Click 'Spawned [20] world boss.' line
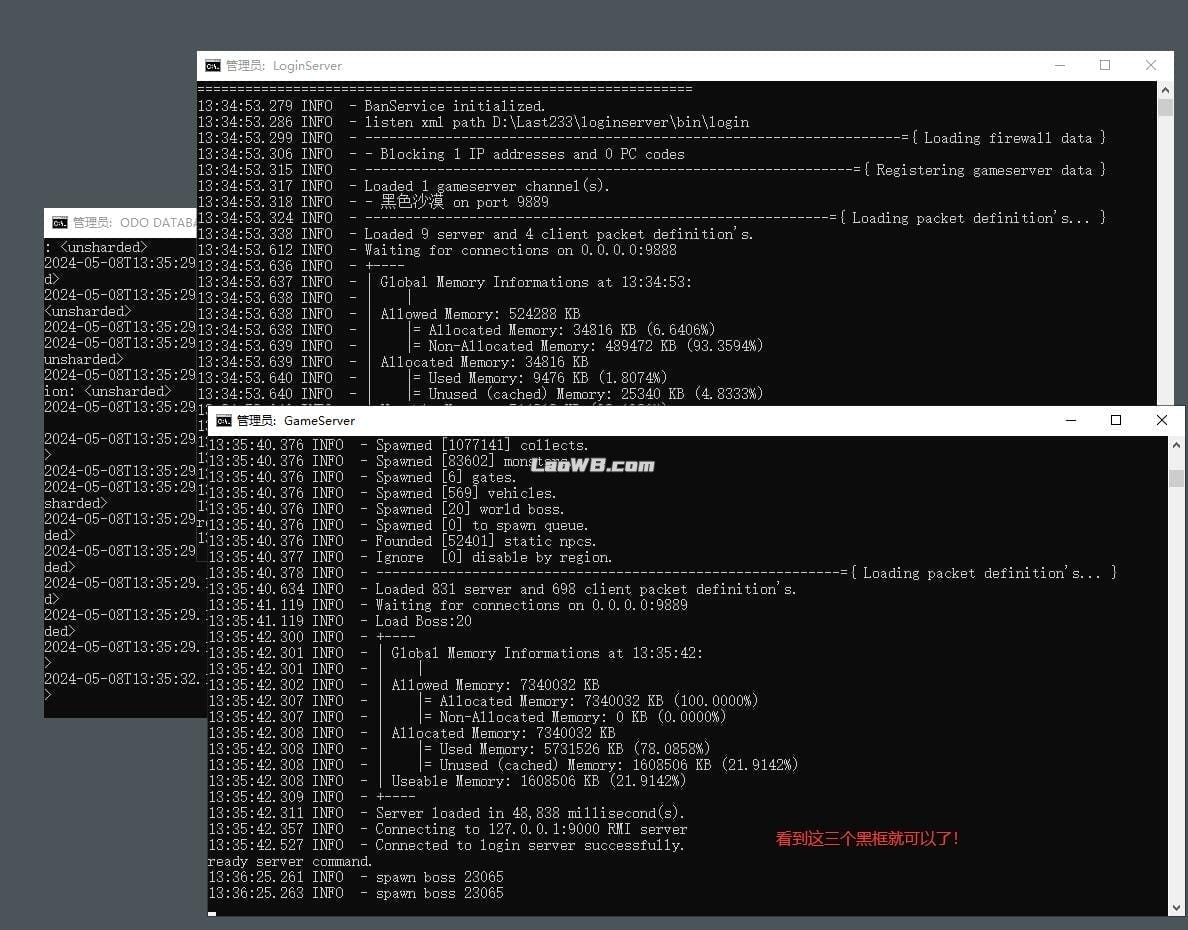The image size is (1188, 930). click(x=386, y=509)
